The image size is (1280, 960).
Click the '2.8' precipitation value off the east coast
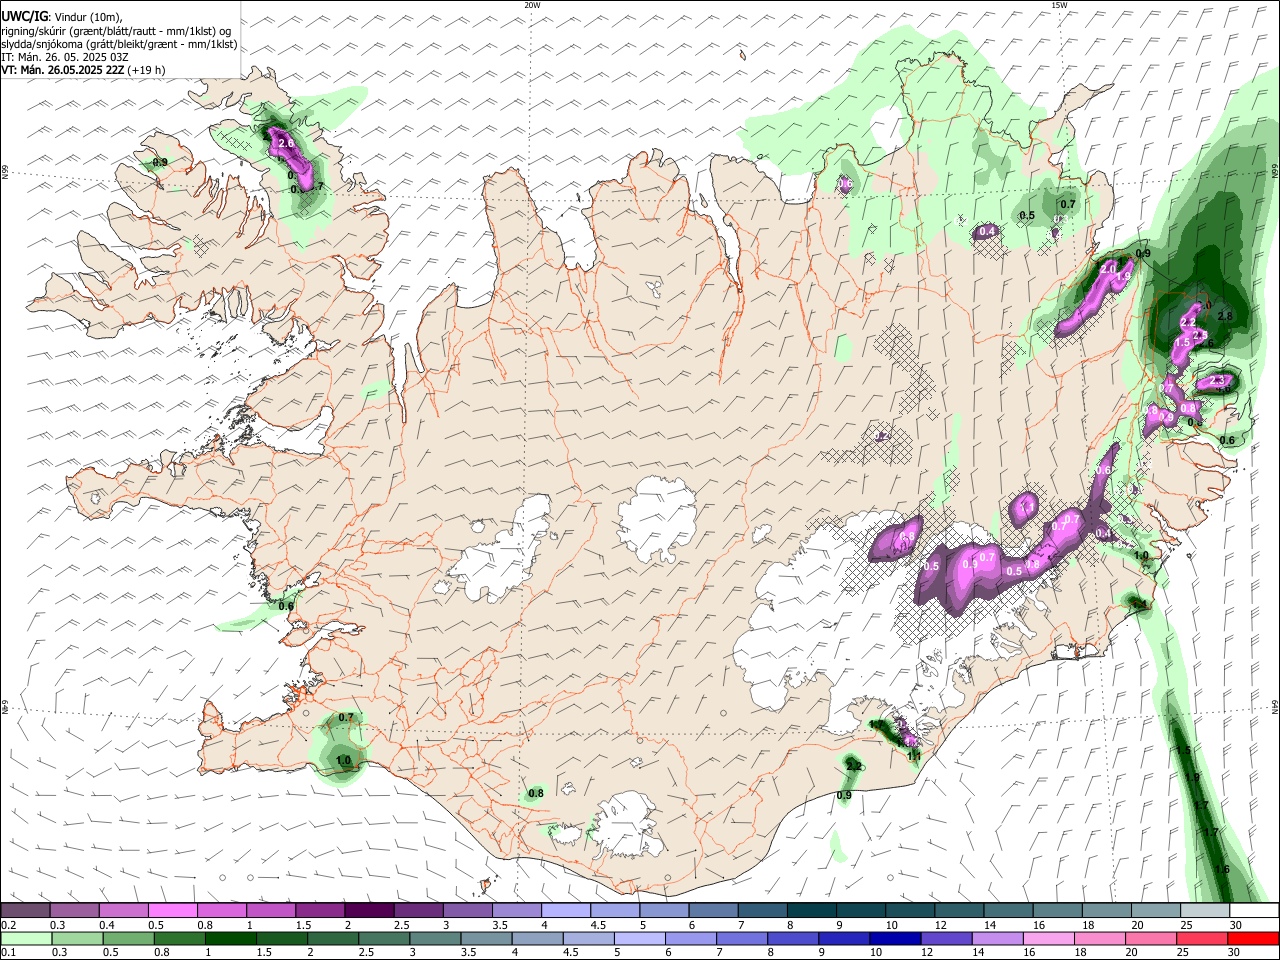[1226, 316]
